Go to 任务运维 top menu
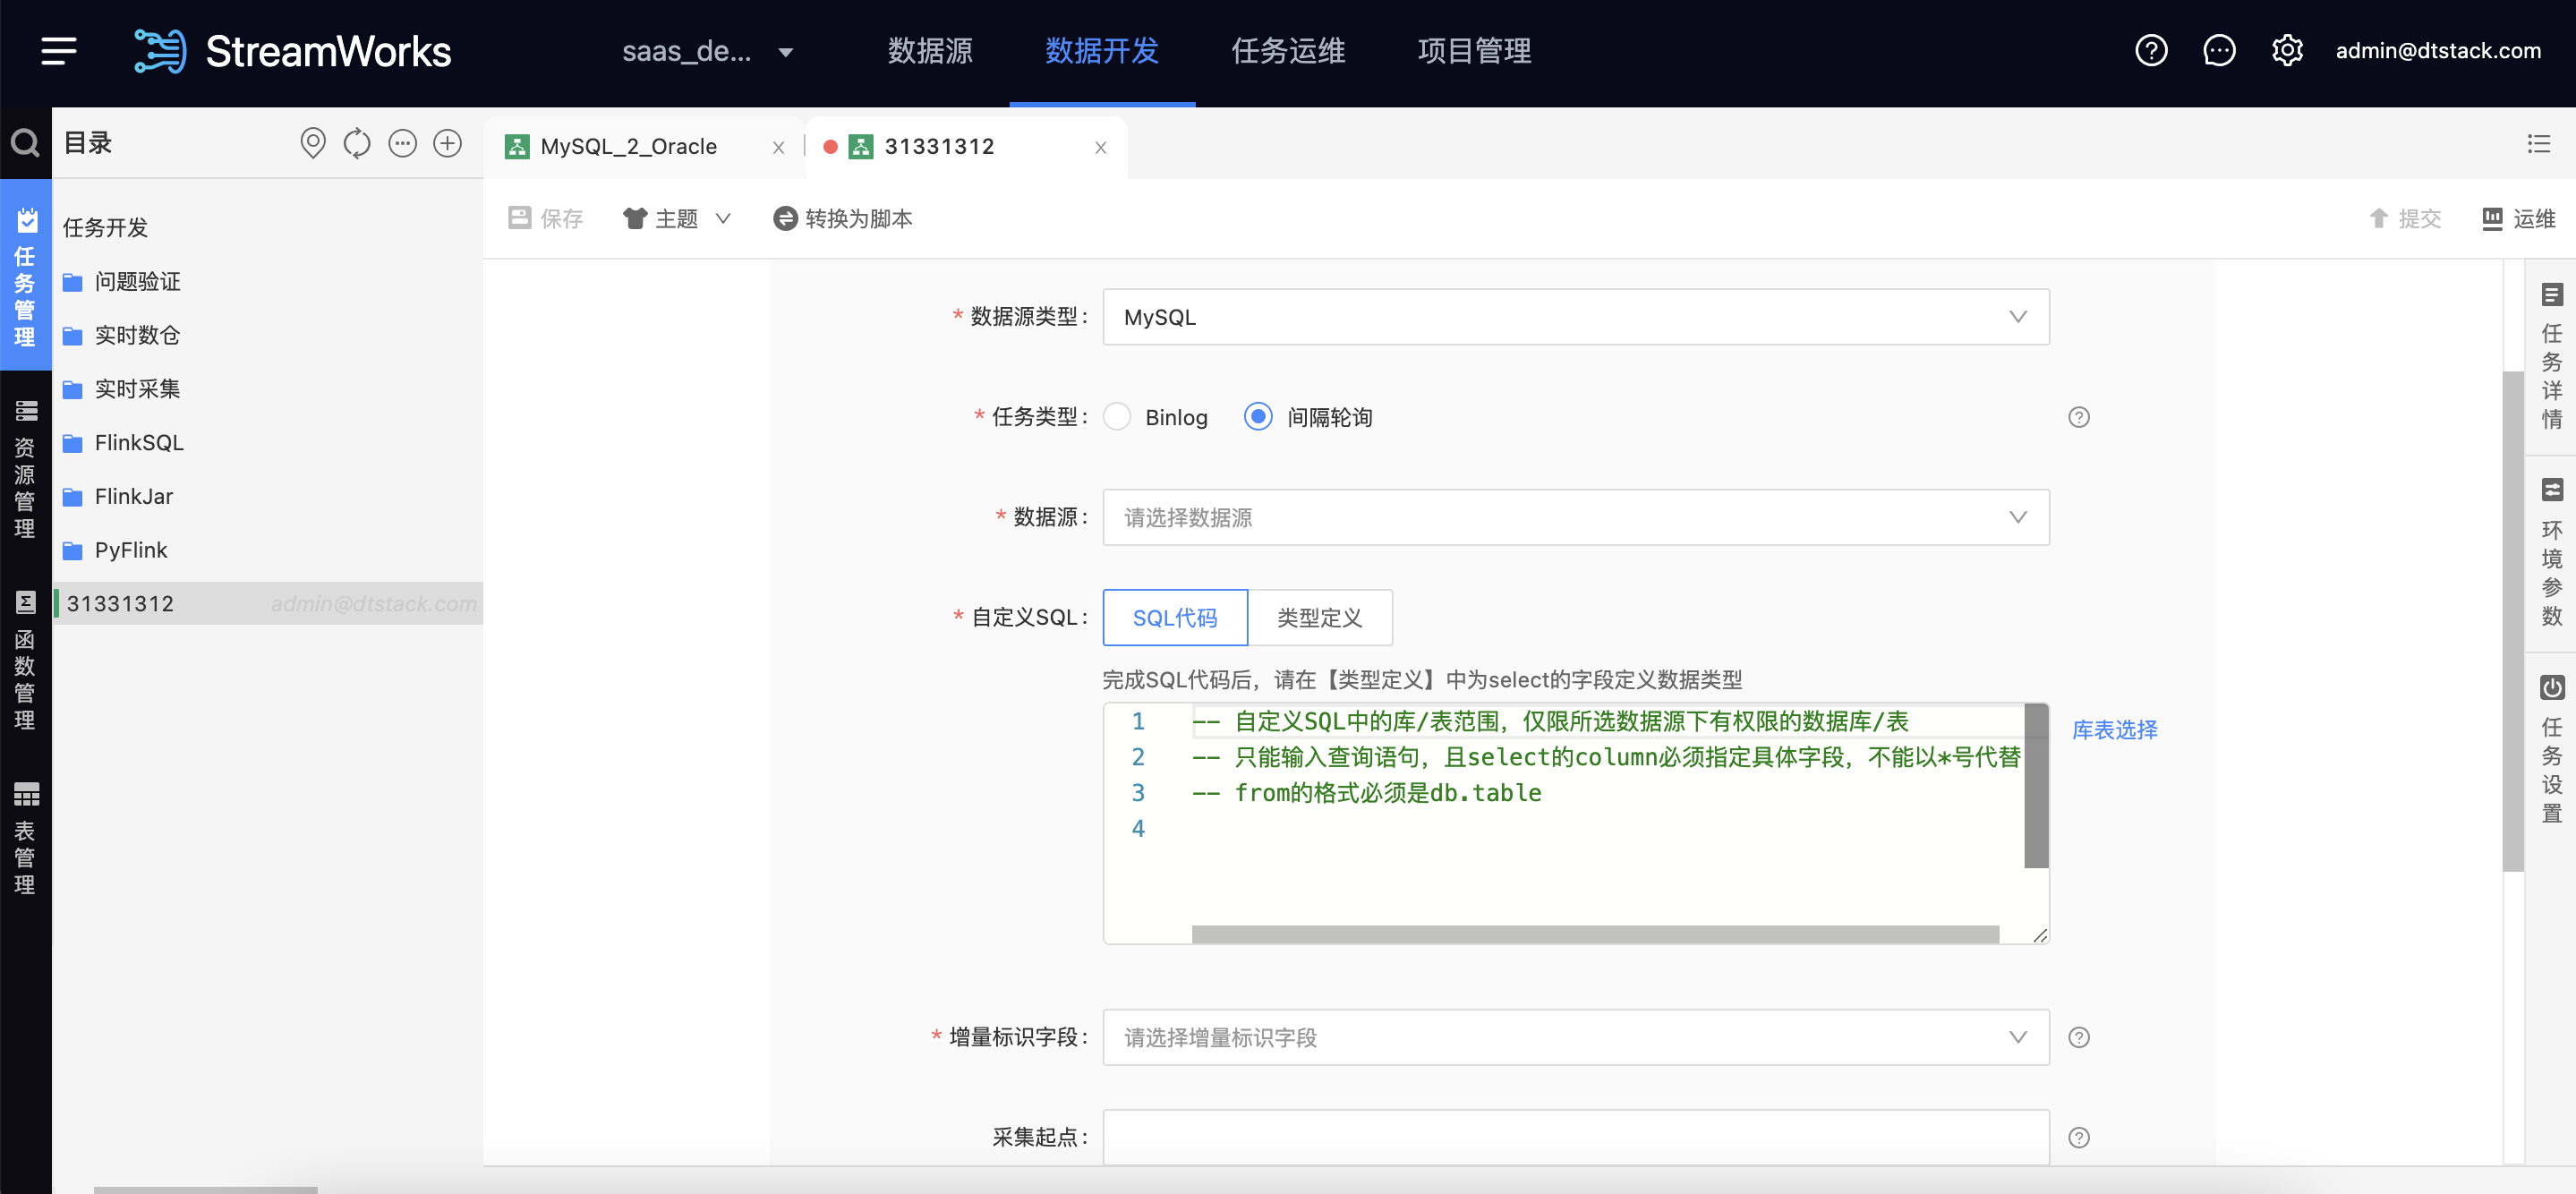Screen dimensions: 2576x1194 click(x=1288, y=51)
